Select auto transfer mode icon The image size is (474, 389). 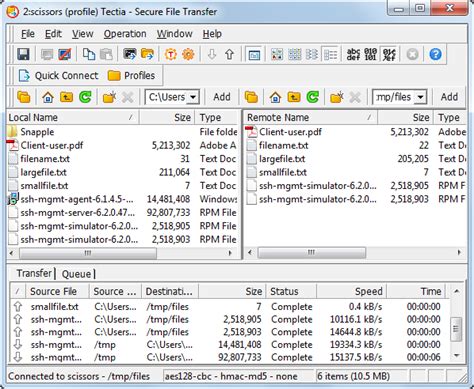coord(389,54)
